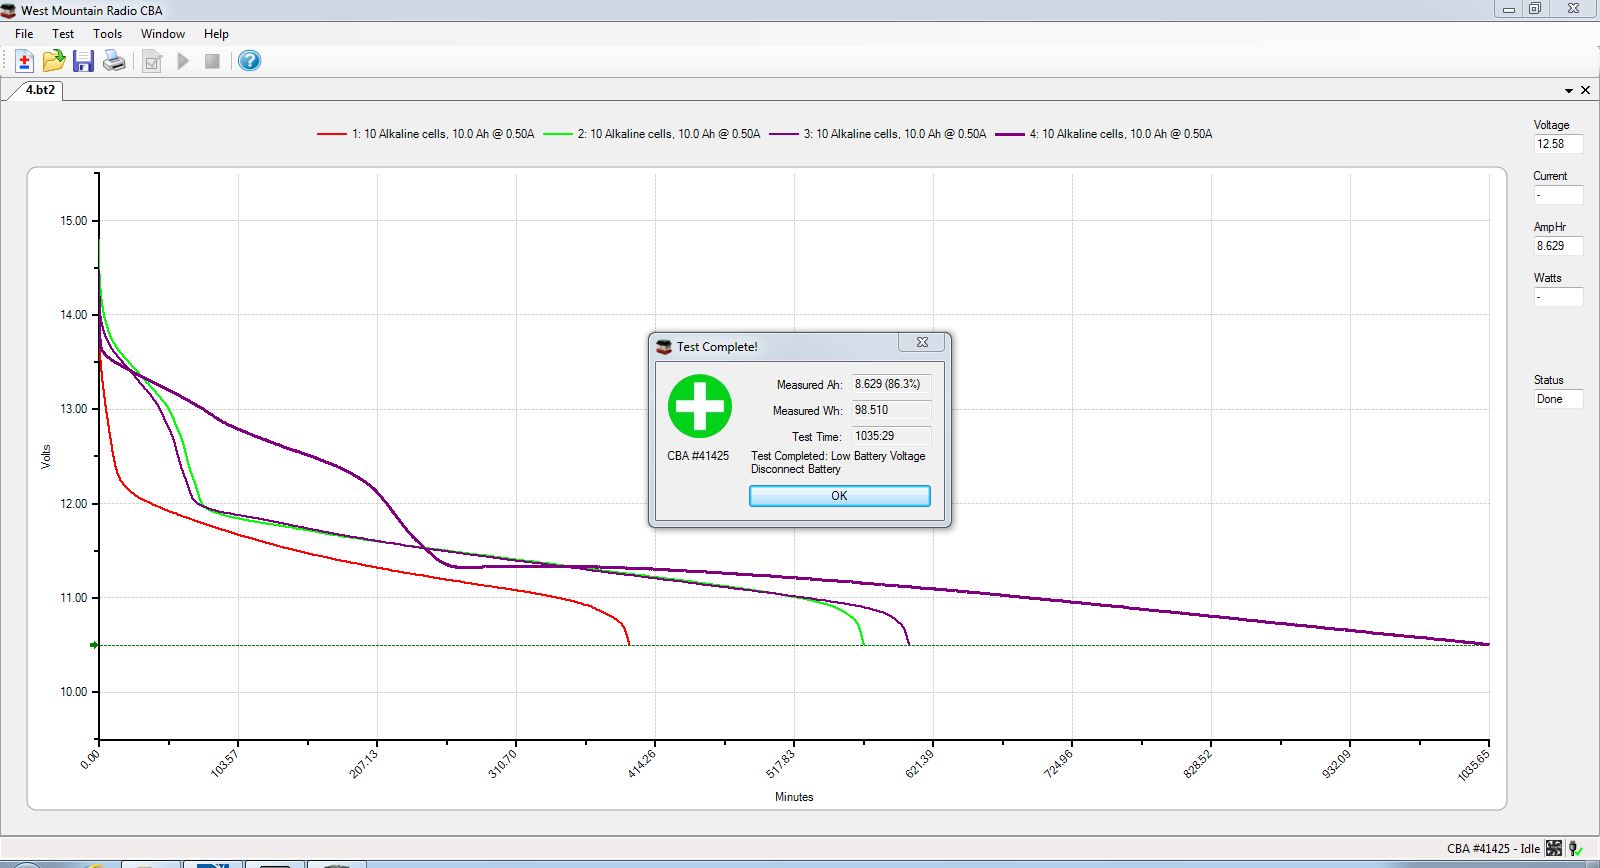Open help via the blue question mark icon
The height and width of the screenshot is (868, 1600).
coord(250,62)
